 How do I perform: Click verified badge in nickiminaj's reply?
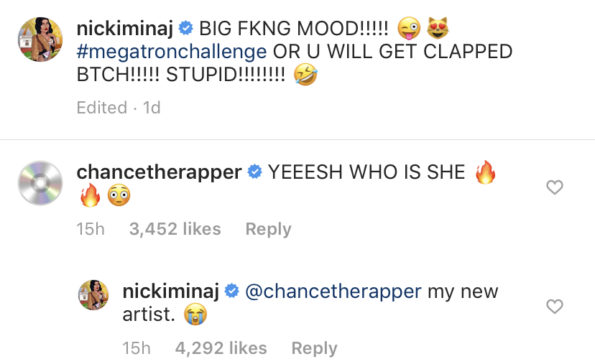tap(232, 291)
